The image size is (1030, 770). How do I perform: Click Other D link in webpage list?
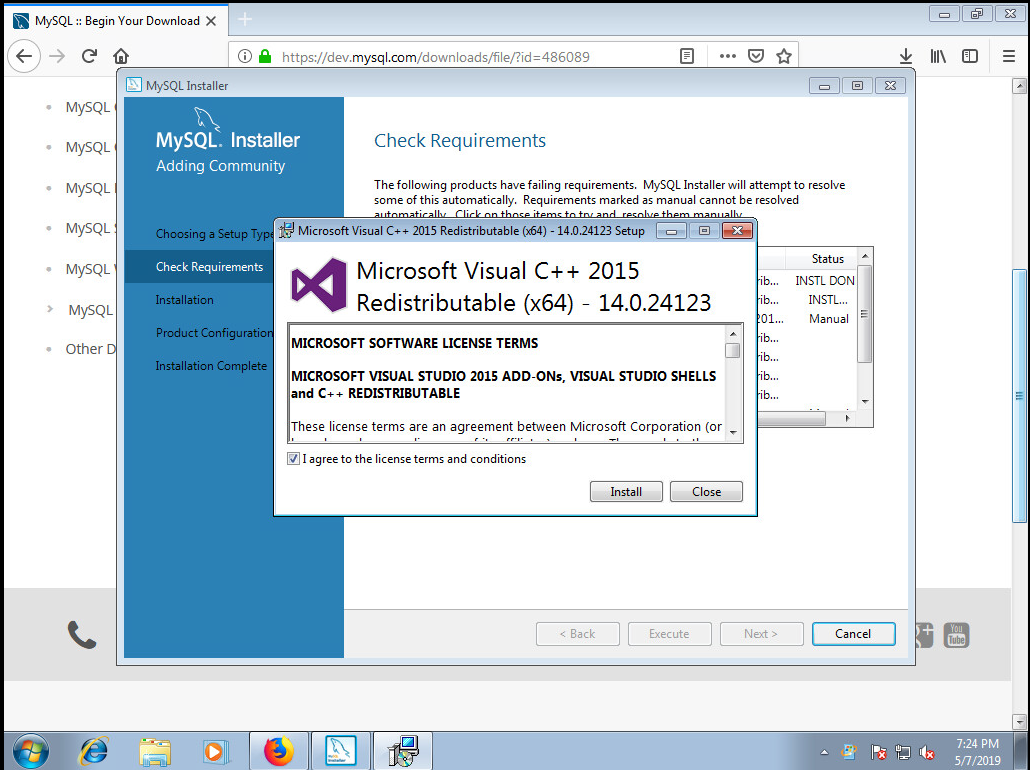tap(91, 349)
